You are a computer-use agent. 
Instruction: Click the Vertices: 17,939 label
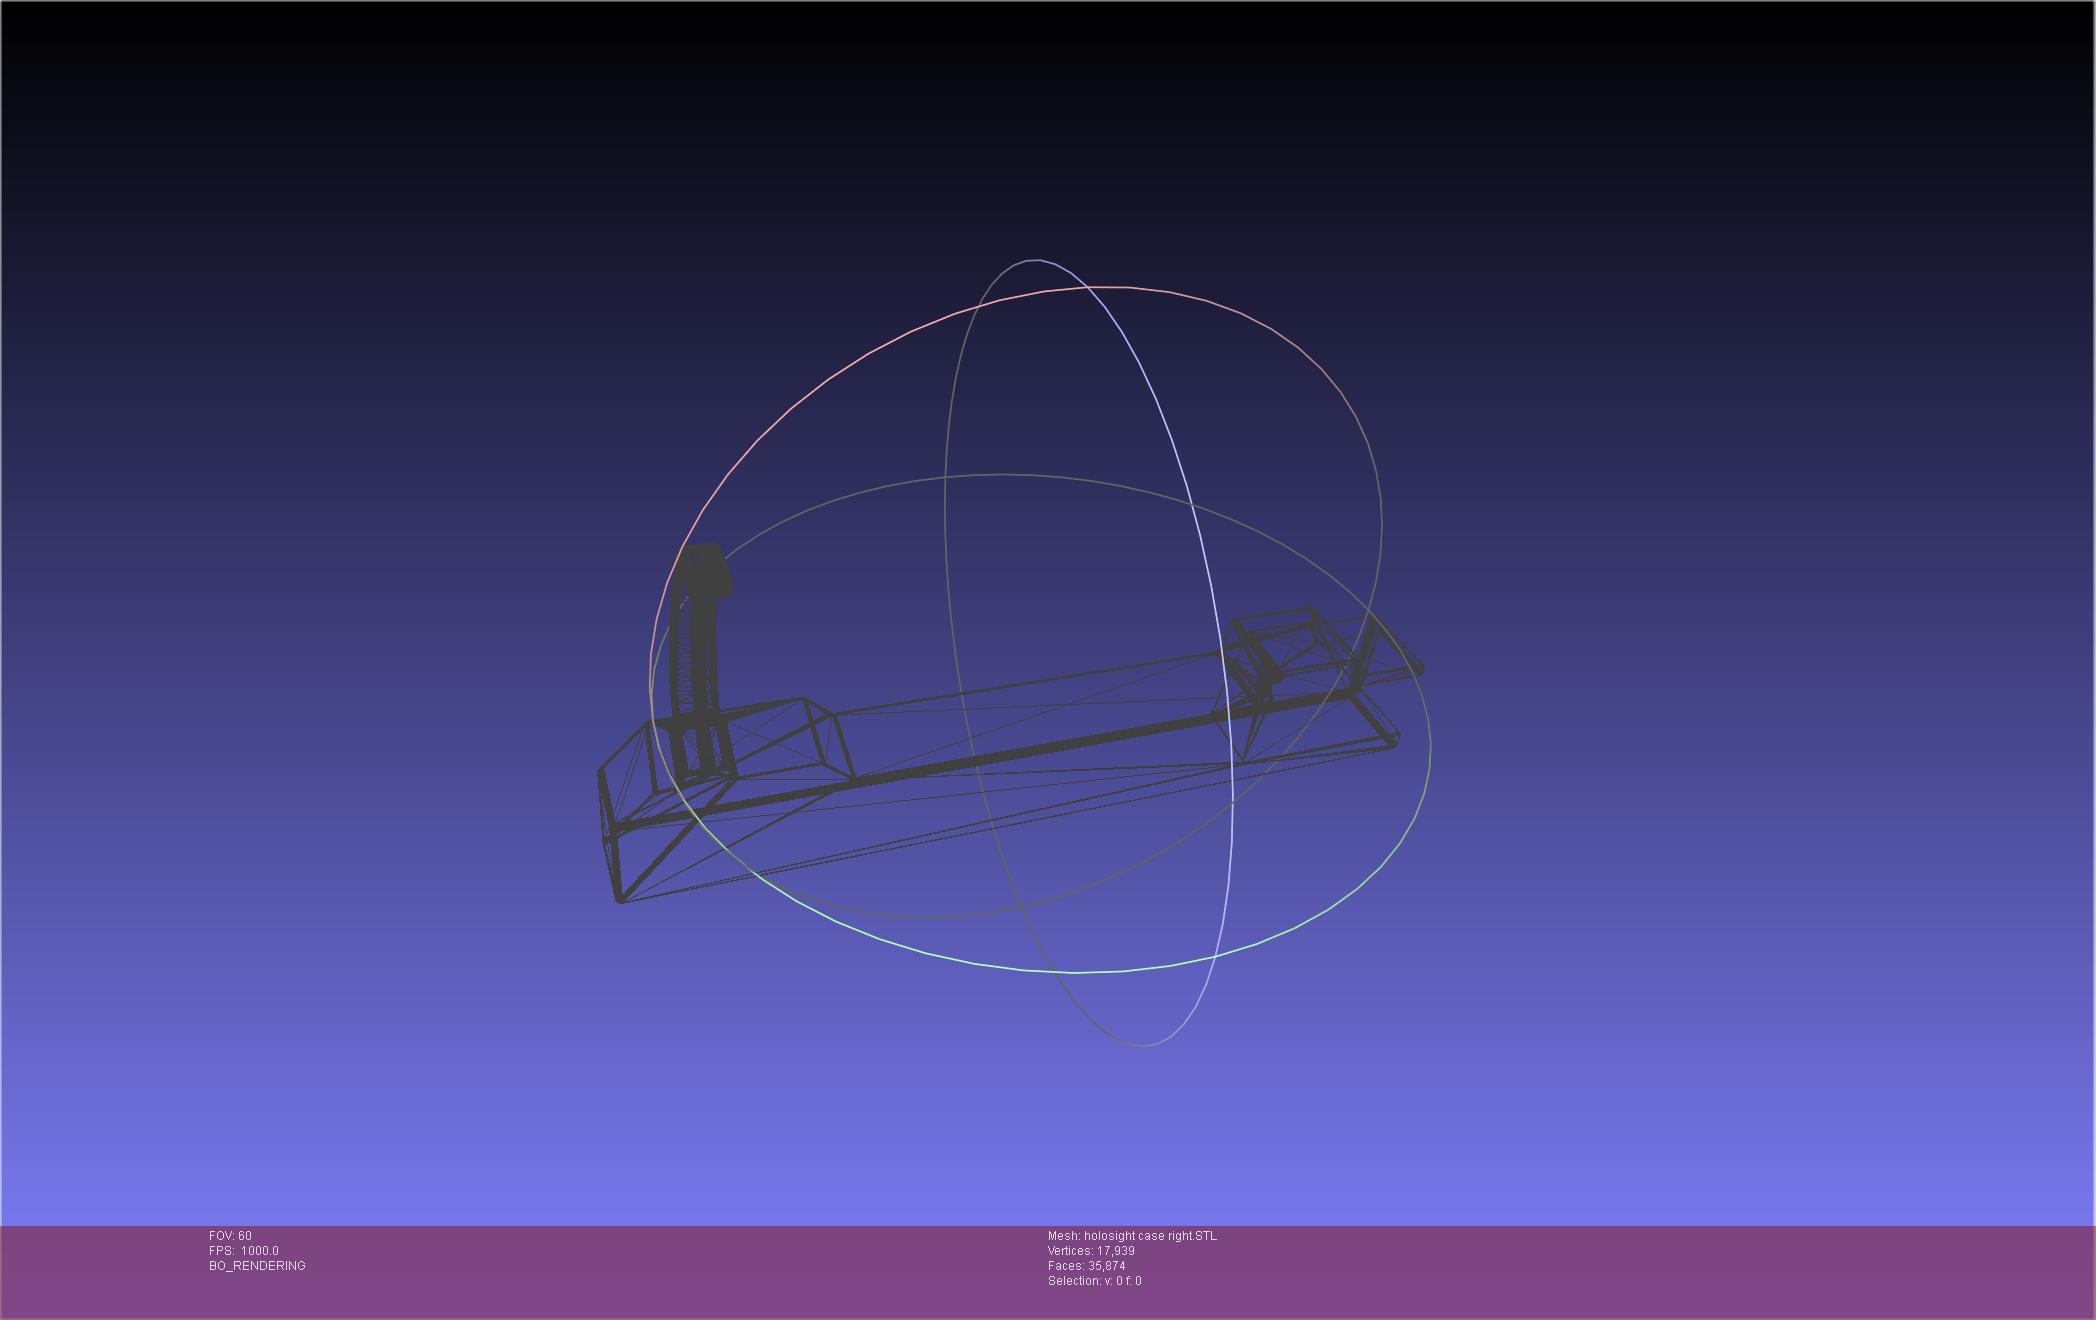click(1090, 1251)
